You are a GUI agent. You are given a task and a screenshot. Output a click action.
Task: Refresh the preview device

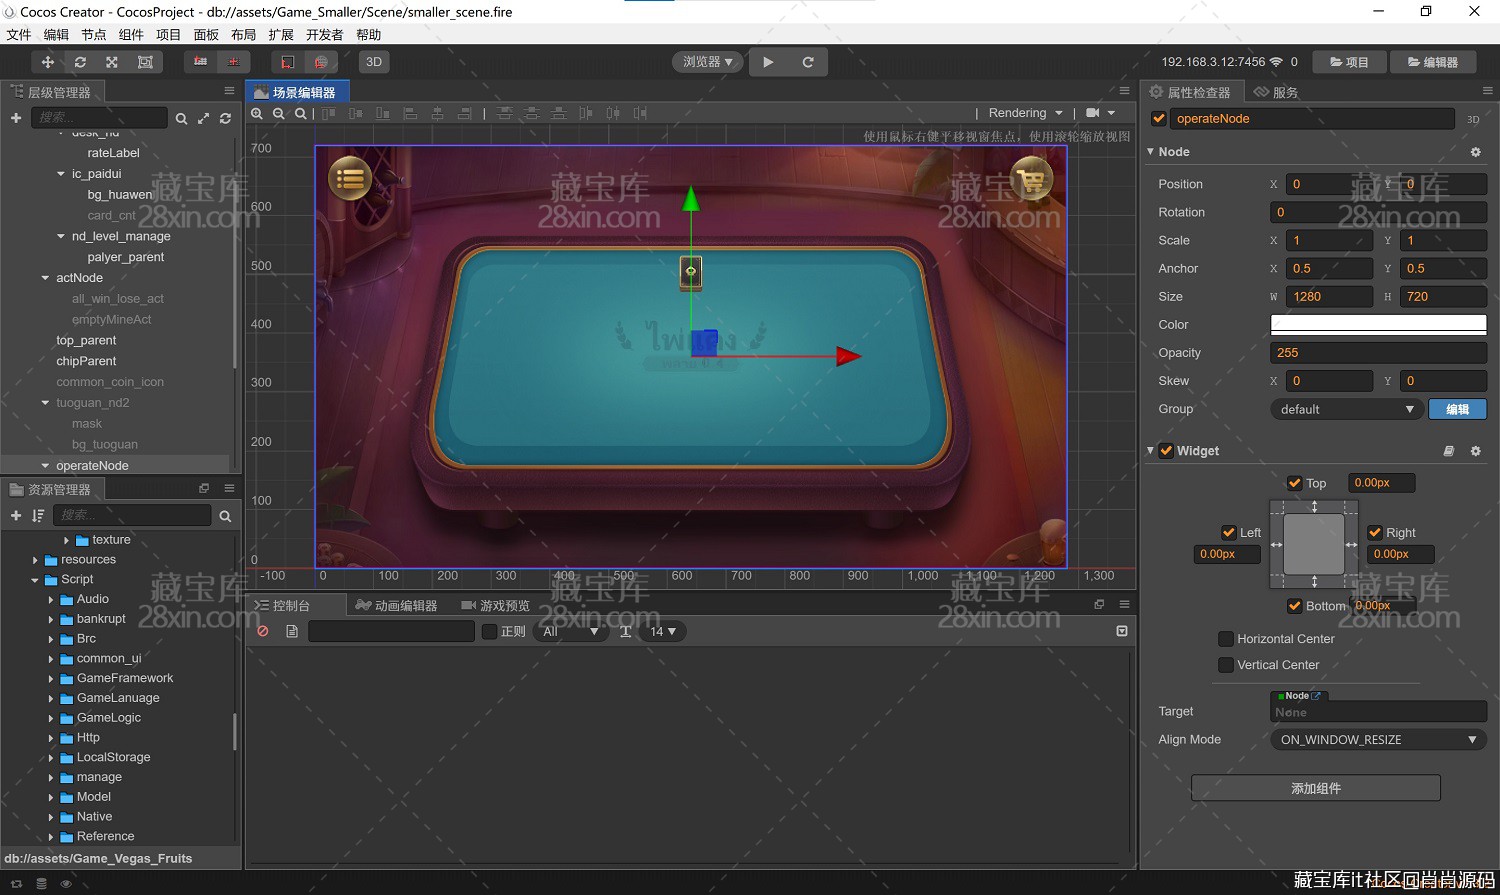point(808,62)
